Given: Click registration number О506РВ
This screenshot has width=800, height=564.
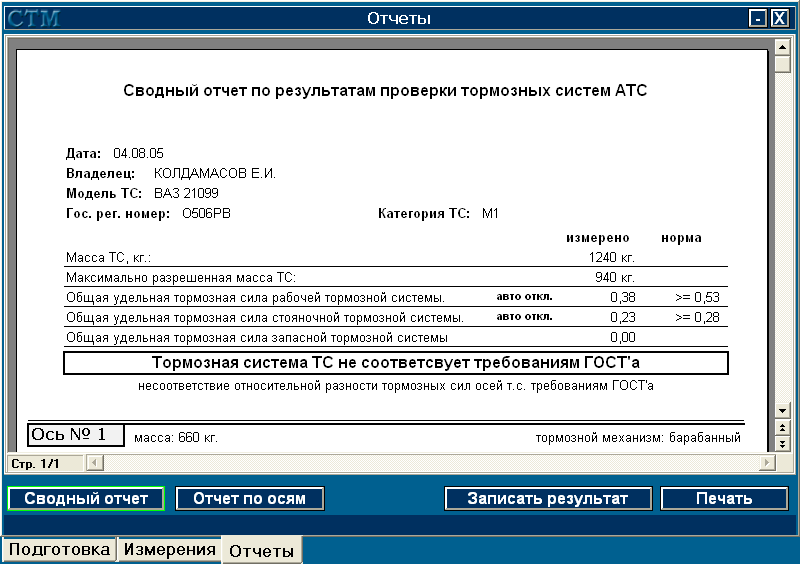Looking at the screenshot, I should tap(206, 213).
